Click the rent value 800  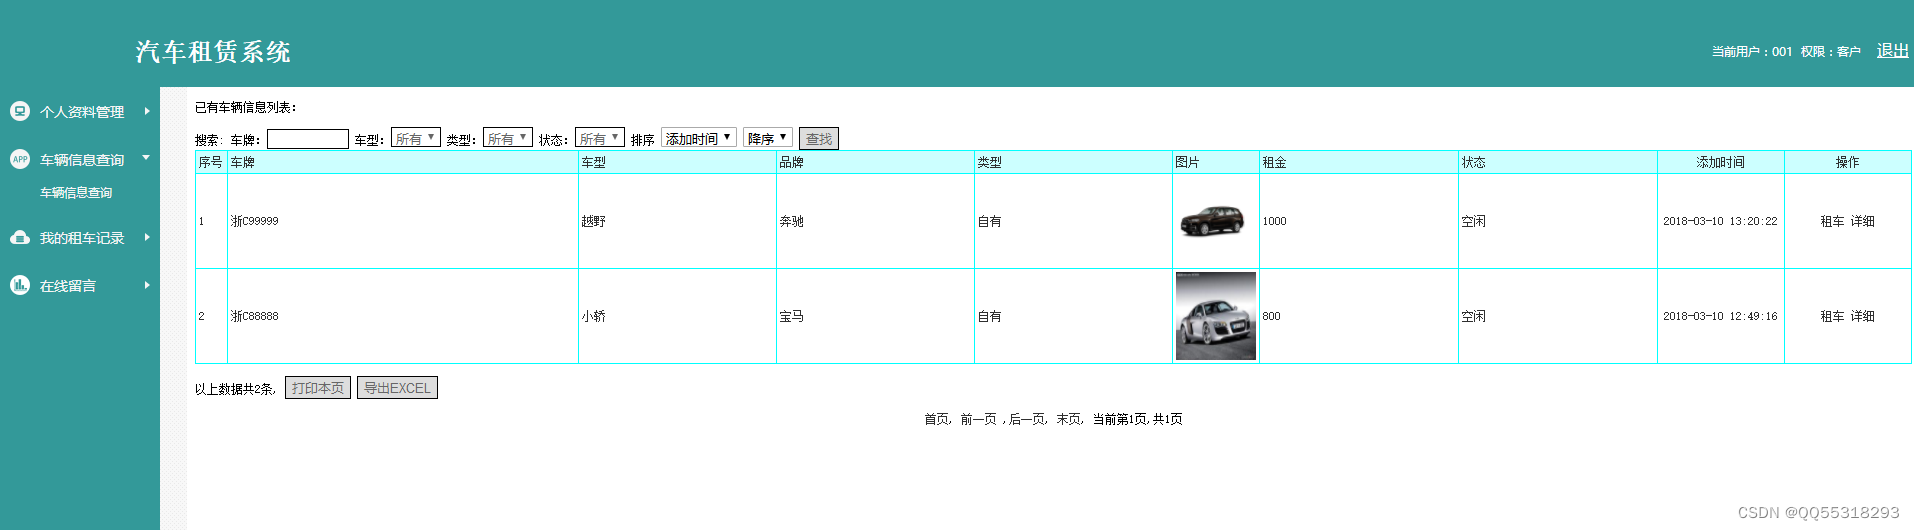tap(1271, 316)
